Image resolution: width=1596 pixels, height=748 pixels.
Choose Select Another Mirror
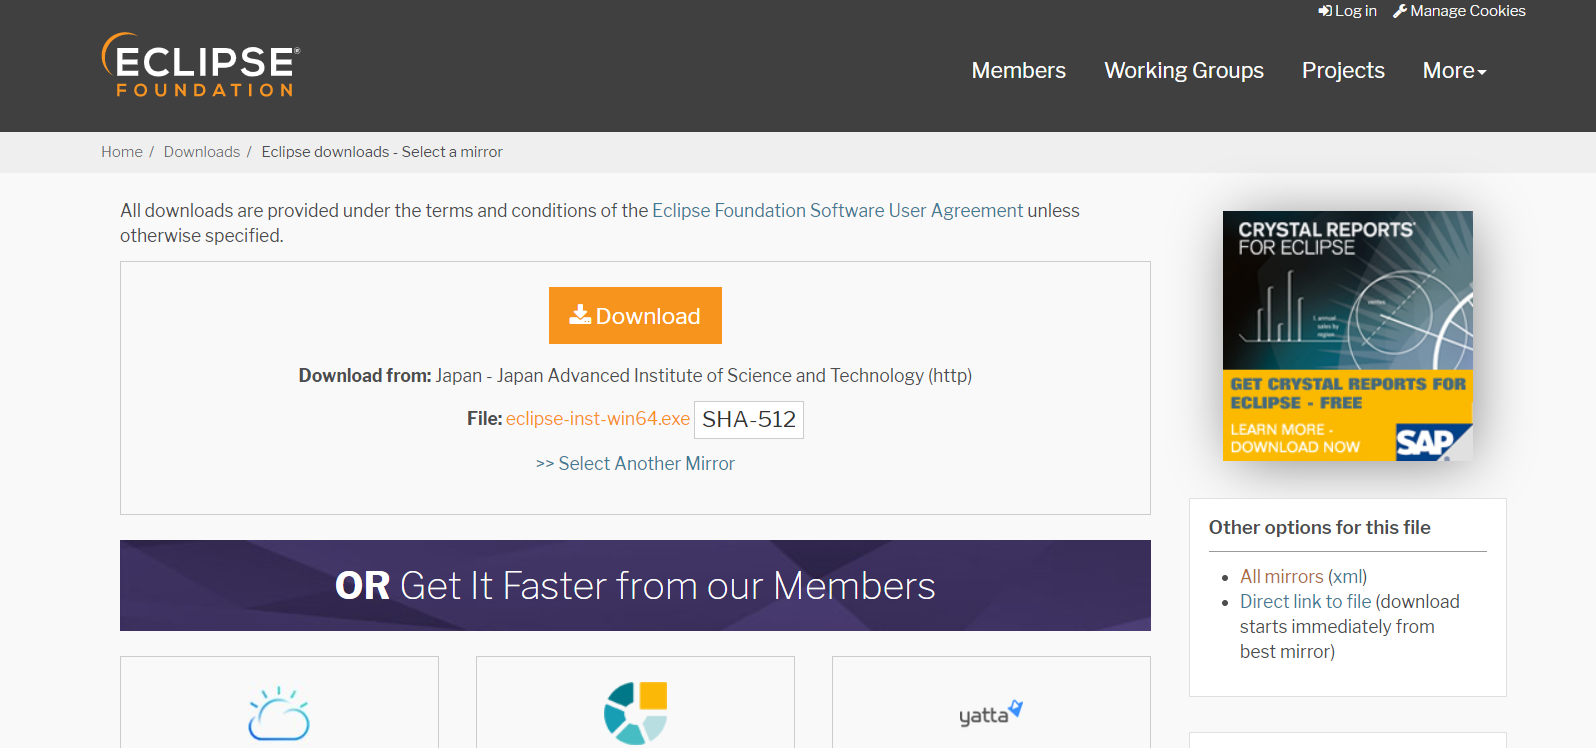pyautogui.click(x=635, y=464)
